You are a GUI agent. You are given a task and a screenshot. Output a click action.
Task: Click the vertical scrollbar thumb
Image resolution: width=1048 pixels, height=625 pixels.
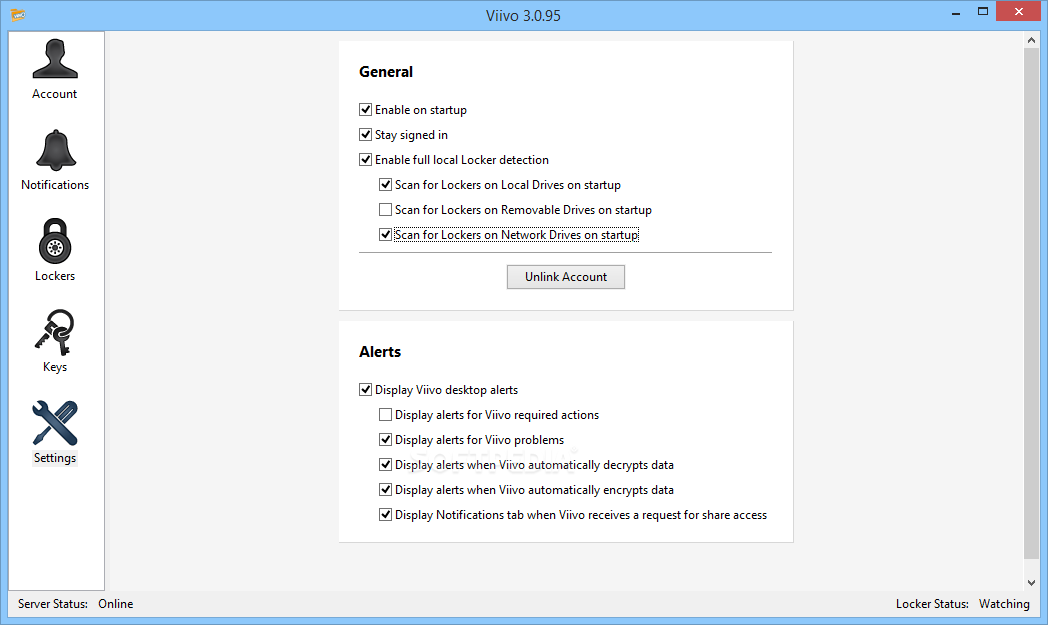click(x=1031, y=303)
